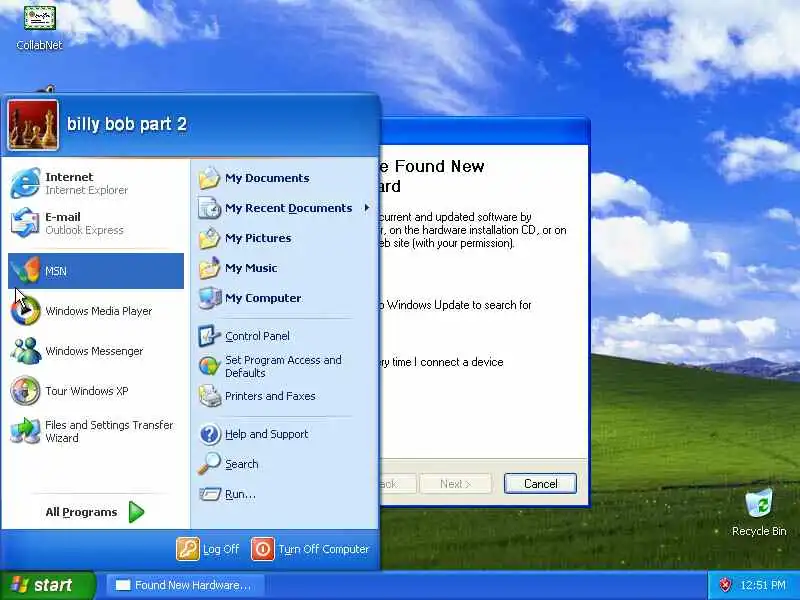Viewport: 800px width, 600px height.
Task: Click the Help and Support question icon
Action: point(209,434)
